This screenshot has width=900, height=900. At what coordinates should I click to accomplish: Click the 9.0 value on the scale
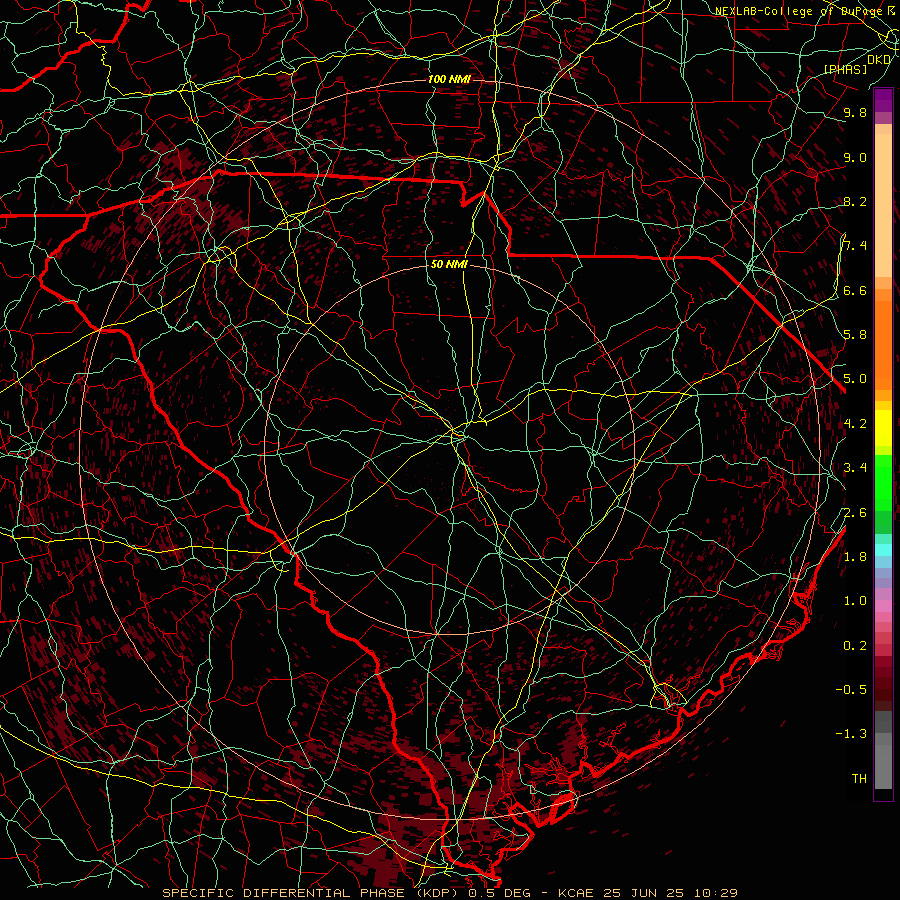click(855, 157)
